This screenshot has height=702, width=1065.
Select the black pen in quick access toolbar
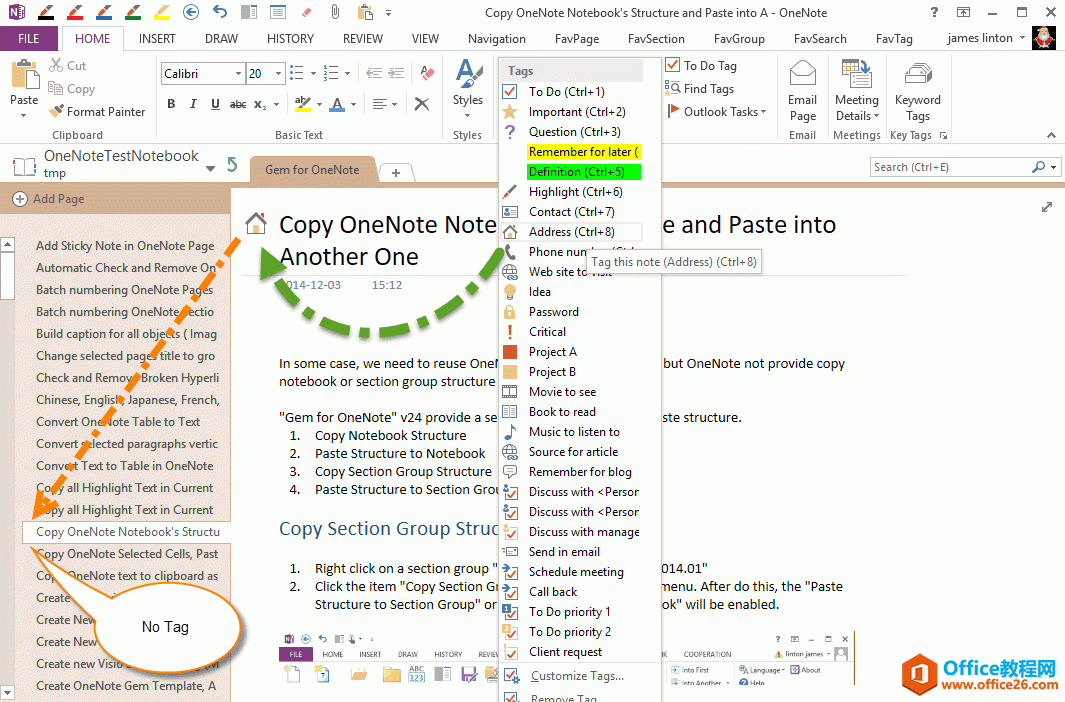point(46,12)
